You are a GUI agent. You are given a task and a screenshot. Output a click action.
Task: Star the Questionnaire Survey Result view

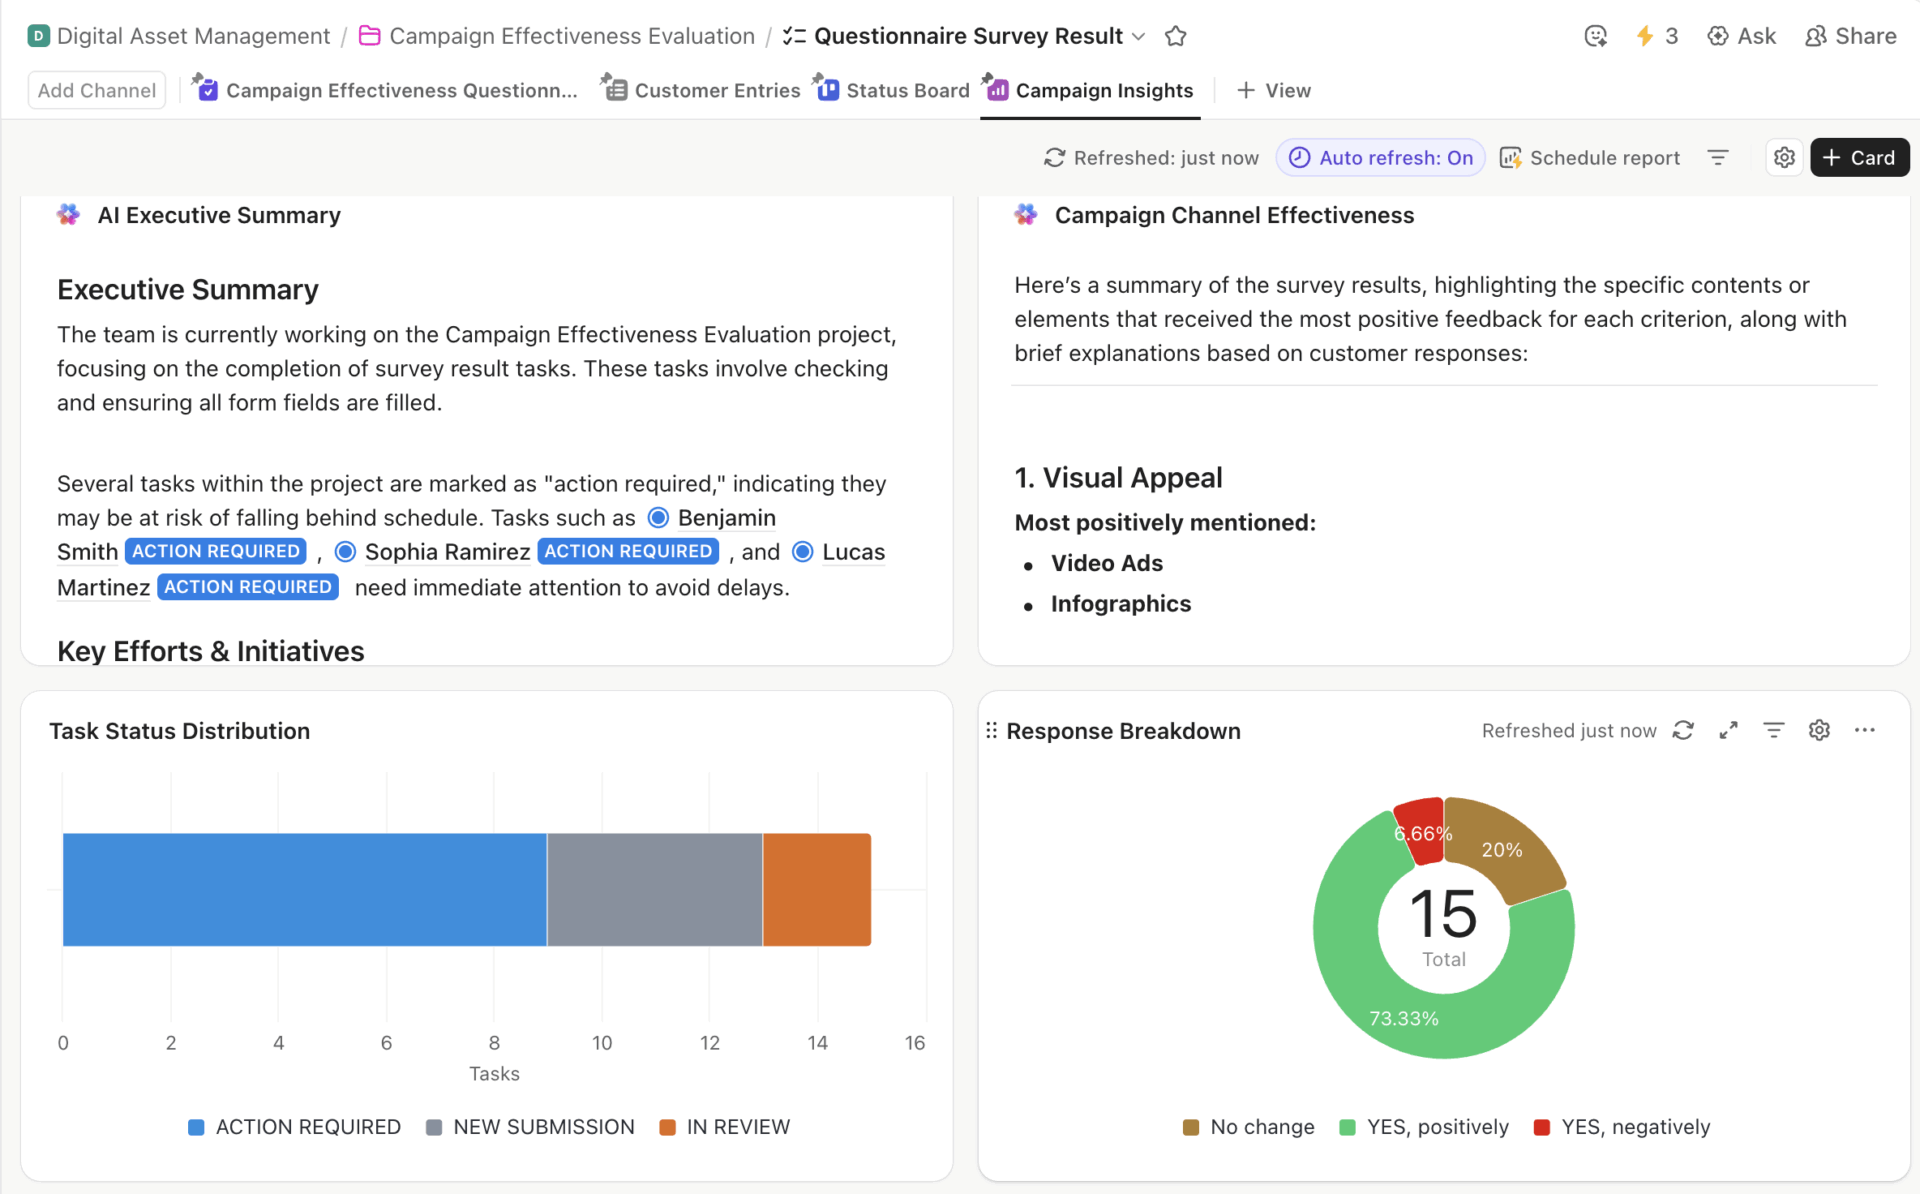[1175, 35]
